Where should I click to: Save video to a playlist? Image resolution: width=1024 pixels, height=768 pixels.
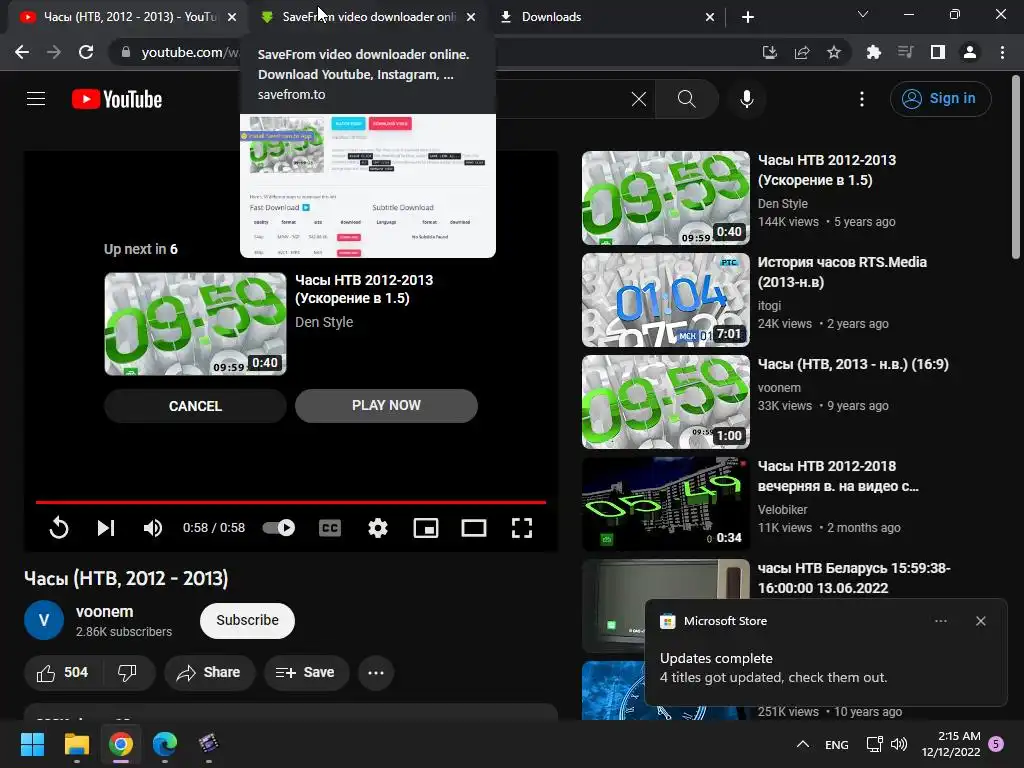[x=306, y=673]
